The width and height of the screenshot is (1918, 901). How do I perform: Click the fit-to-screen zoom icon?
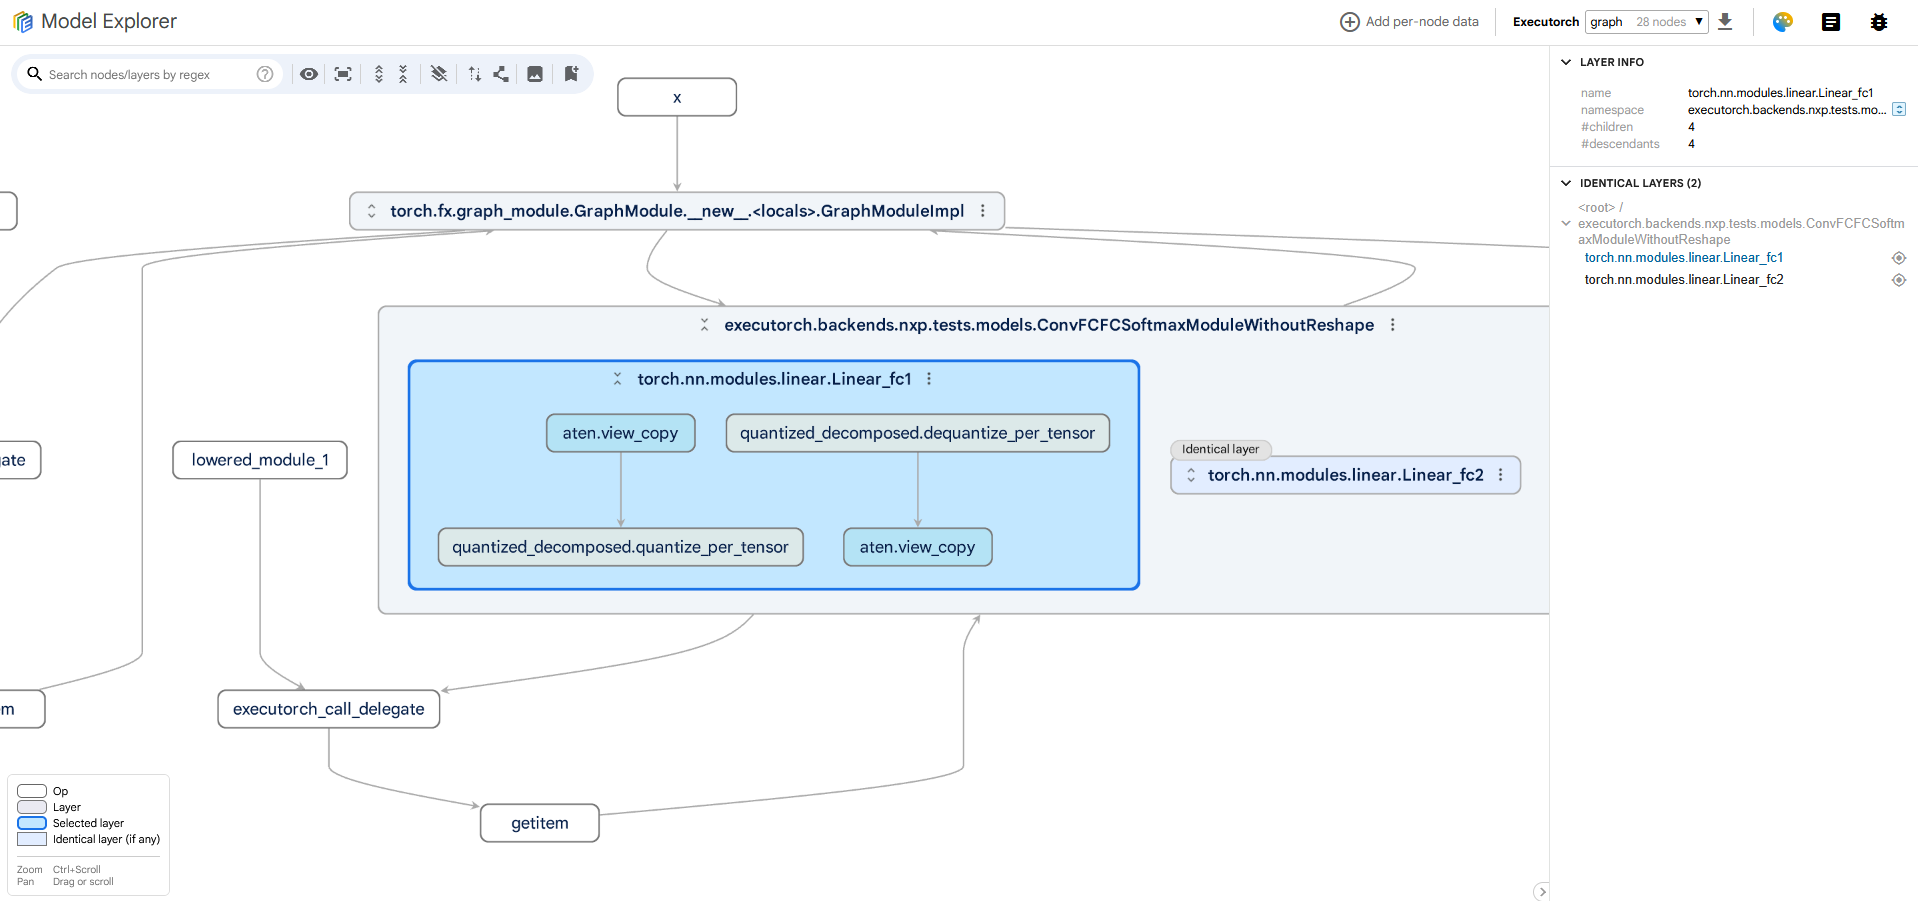(x=343, y=74)
